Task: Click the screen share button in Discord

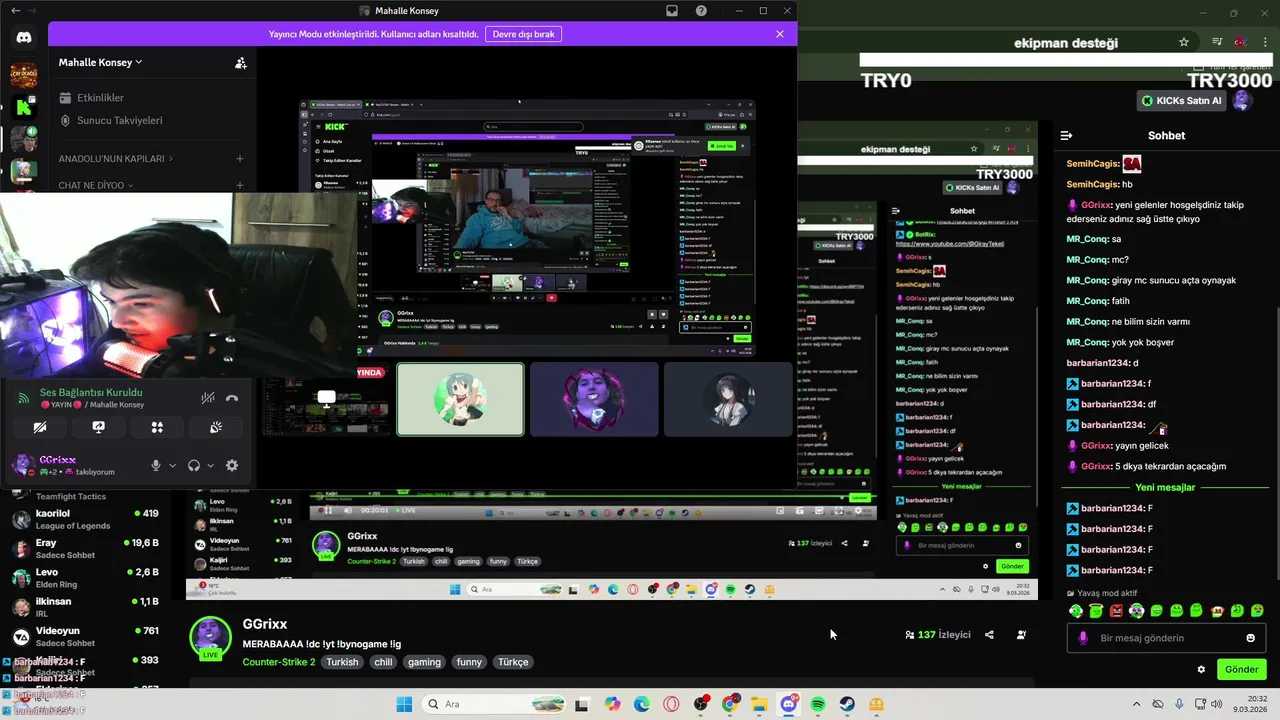Action: point(99,427)
